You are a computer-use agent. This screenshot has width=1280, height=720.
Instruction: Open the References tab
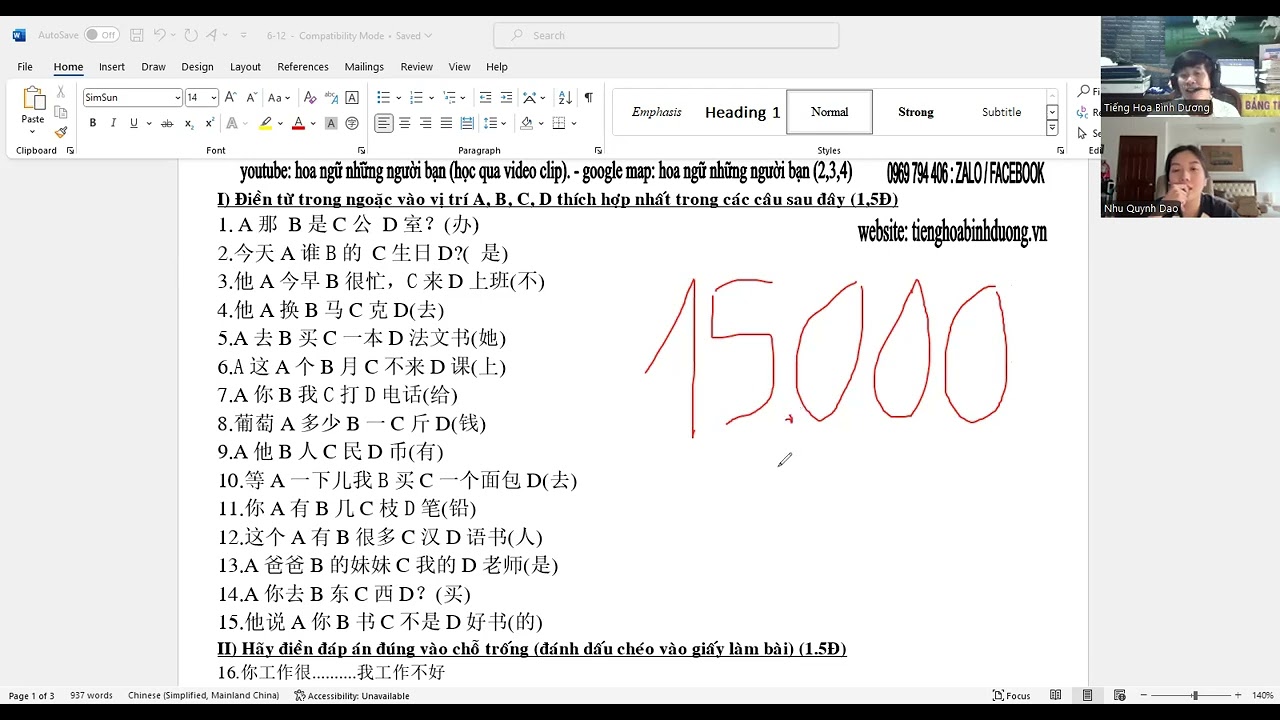pos(303,67)
